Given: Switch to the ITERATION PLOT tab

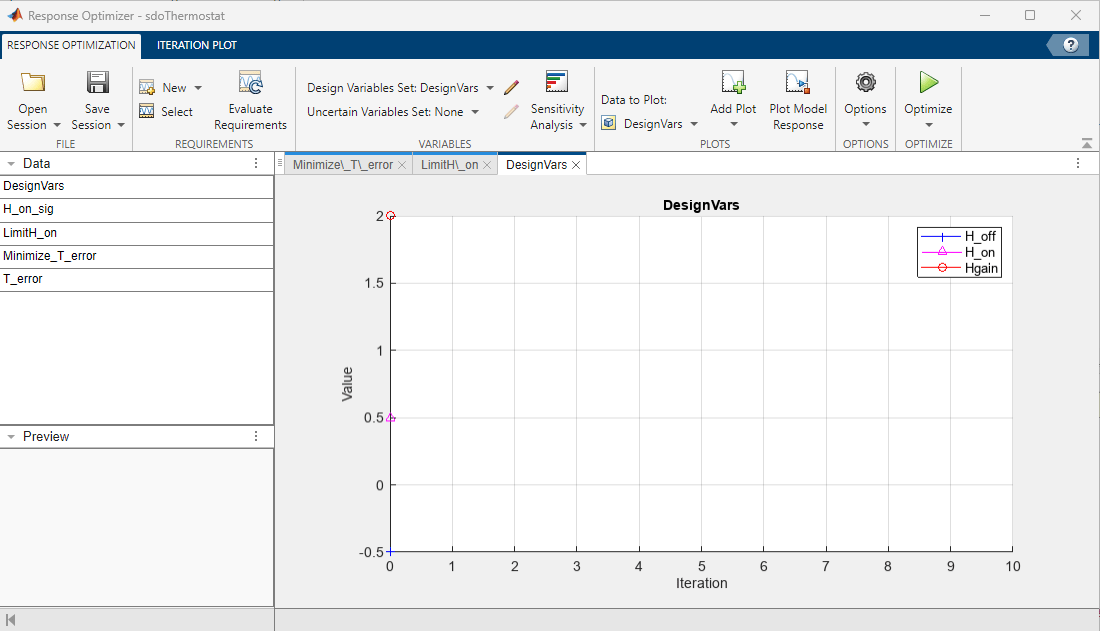Looking at the screenshot, I should pyautogui.click(x=196, y=45).
